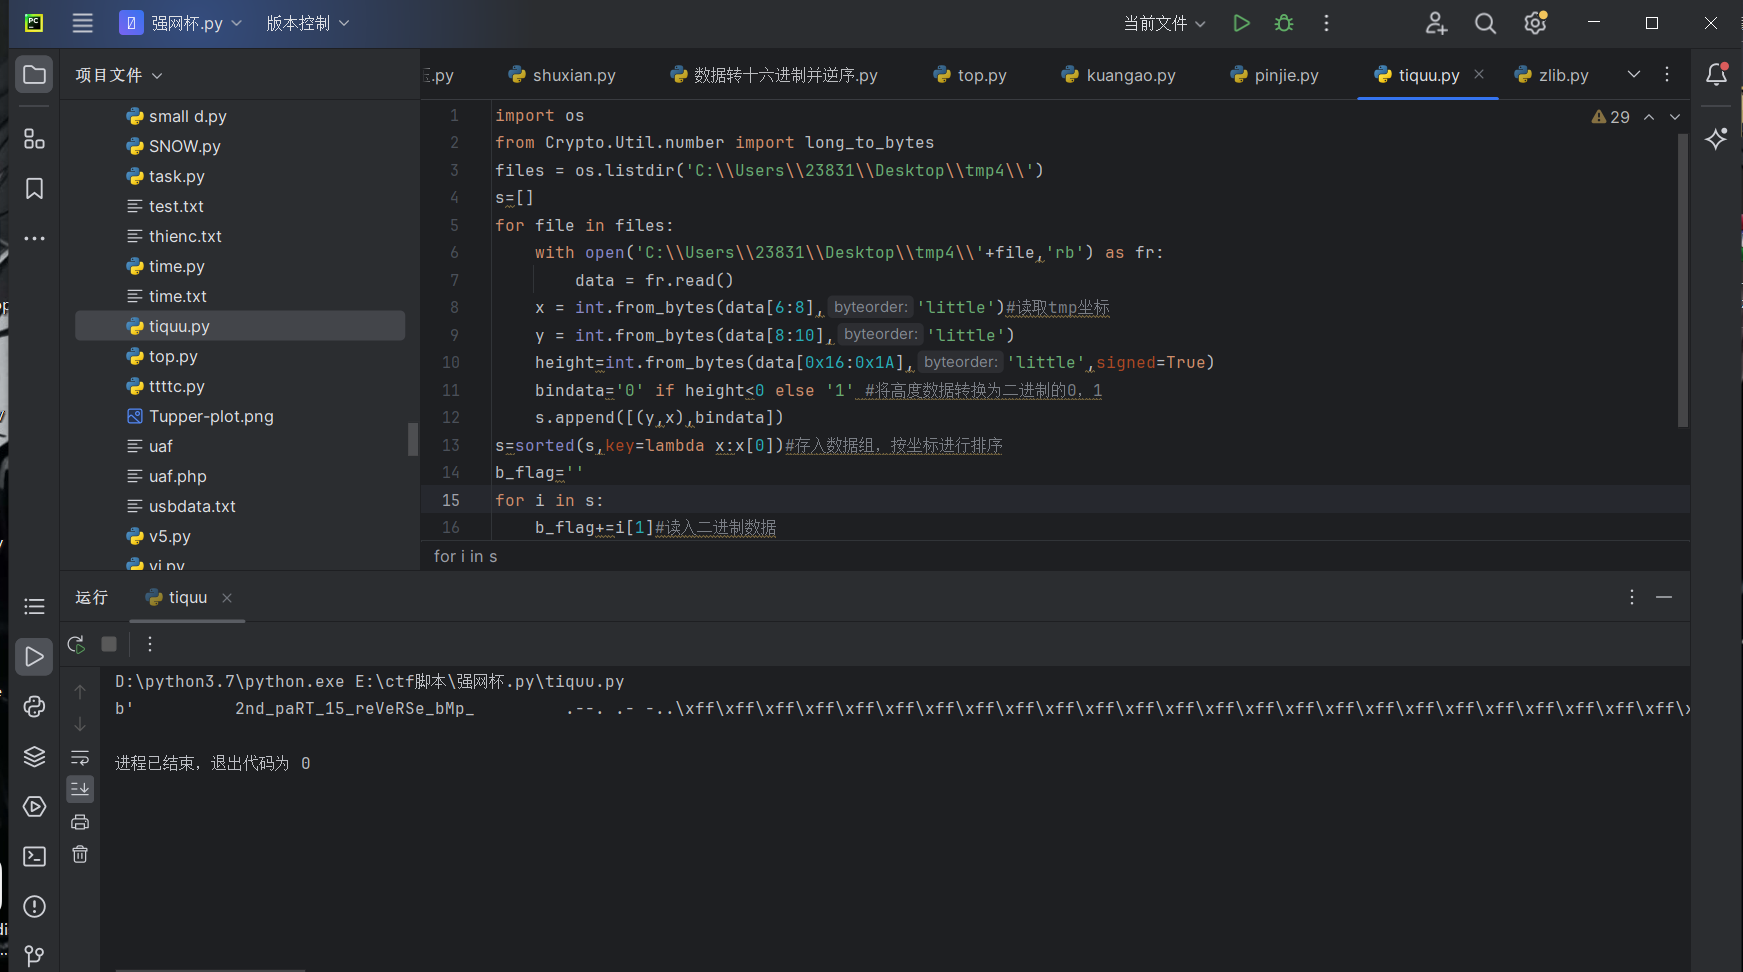Image resolution: width=1743 pixels, height=972 pixels.
Task: Print the console output
Action: pyautogui.click(x=80, y=822)
